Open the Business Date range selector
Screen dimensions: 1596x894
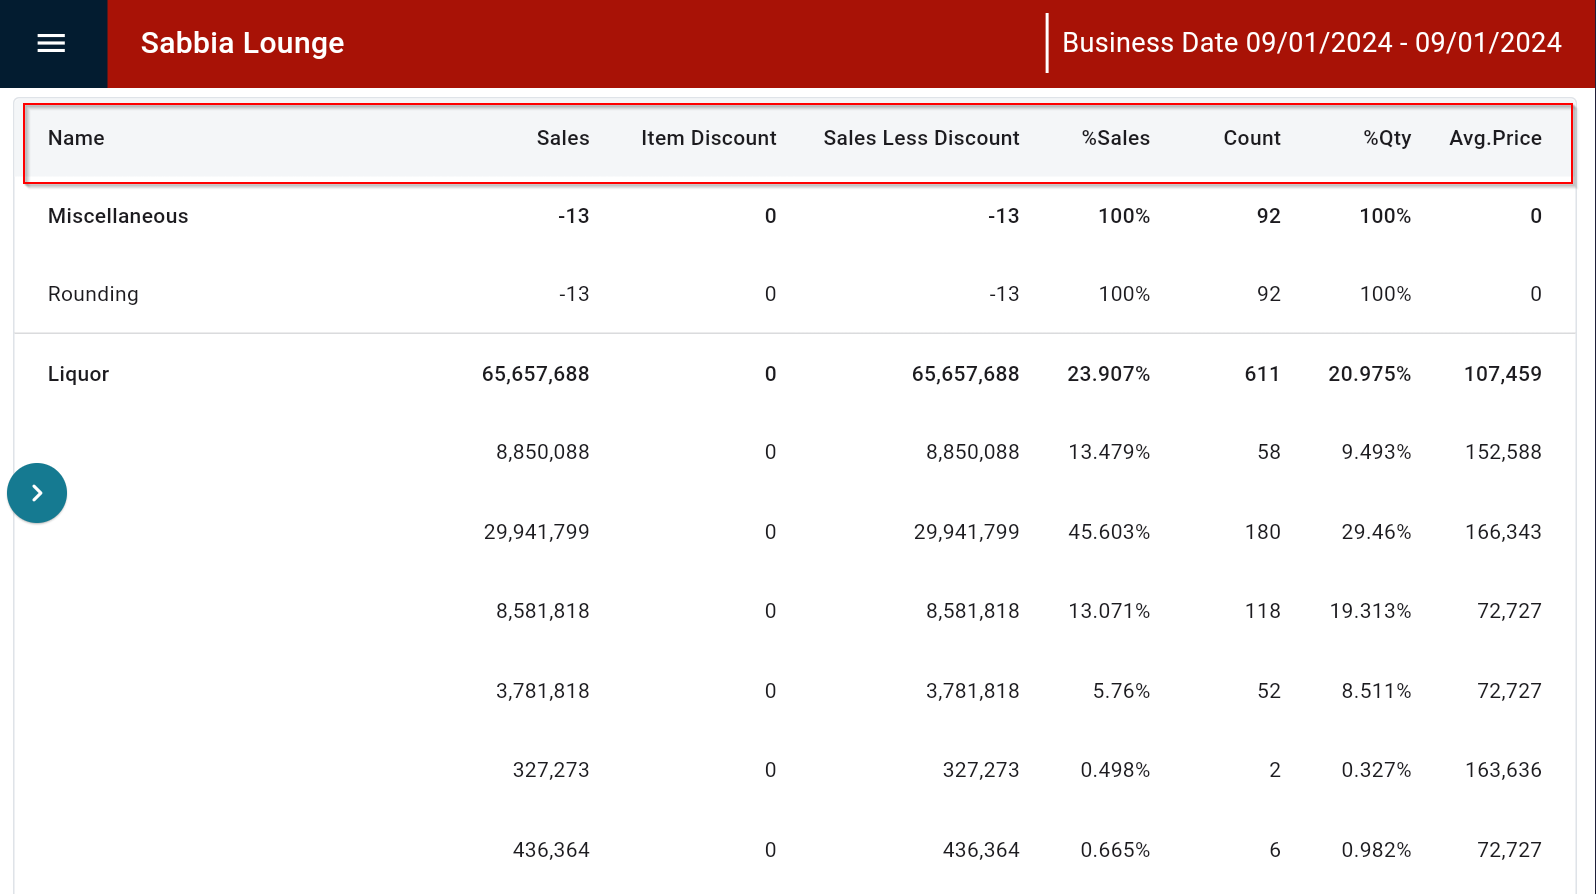(x=1311, y=43)
